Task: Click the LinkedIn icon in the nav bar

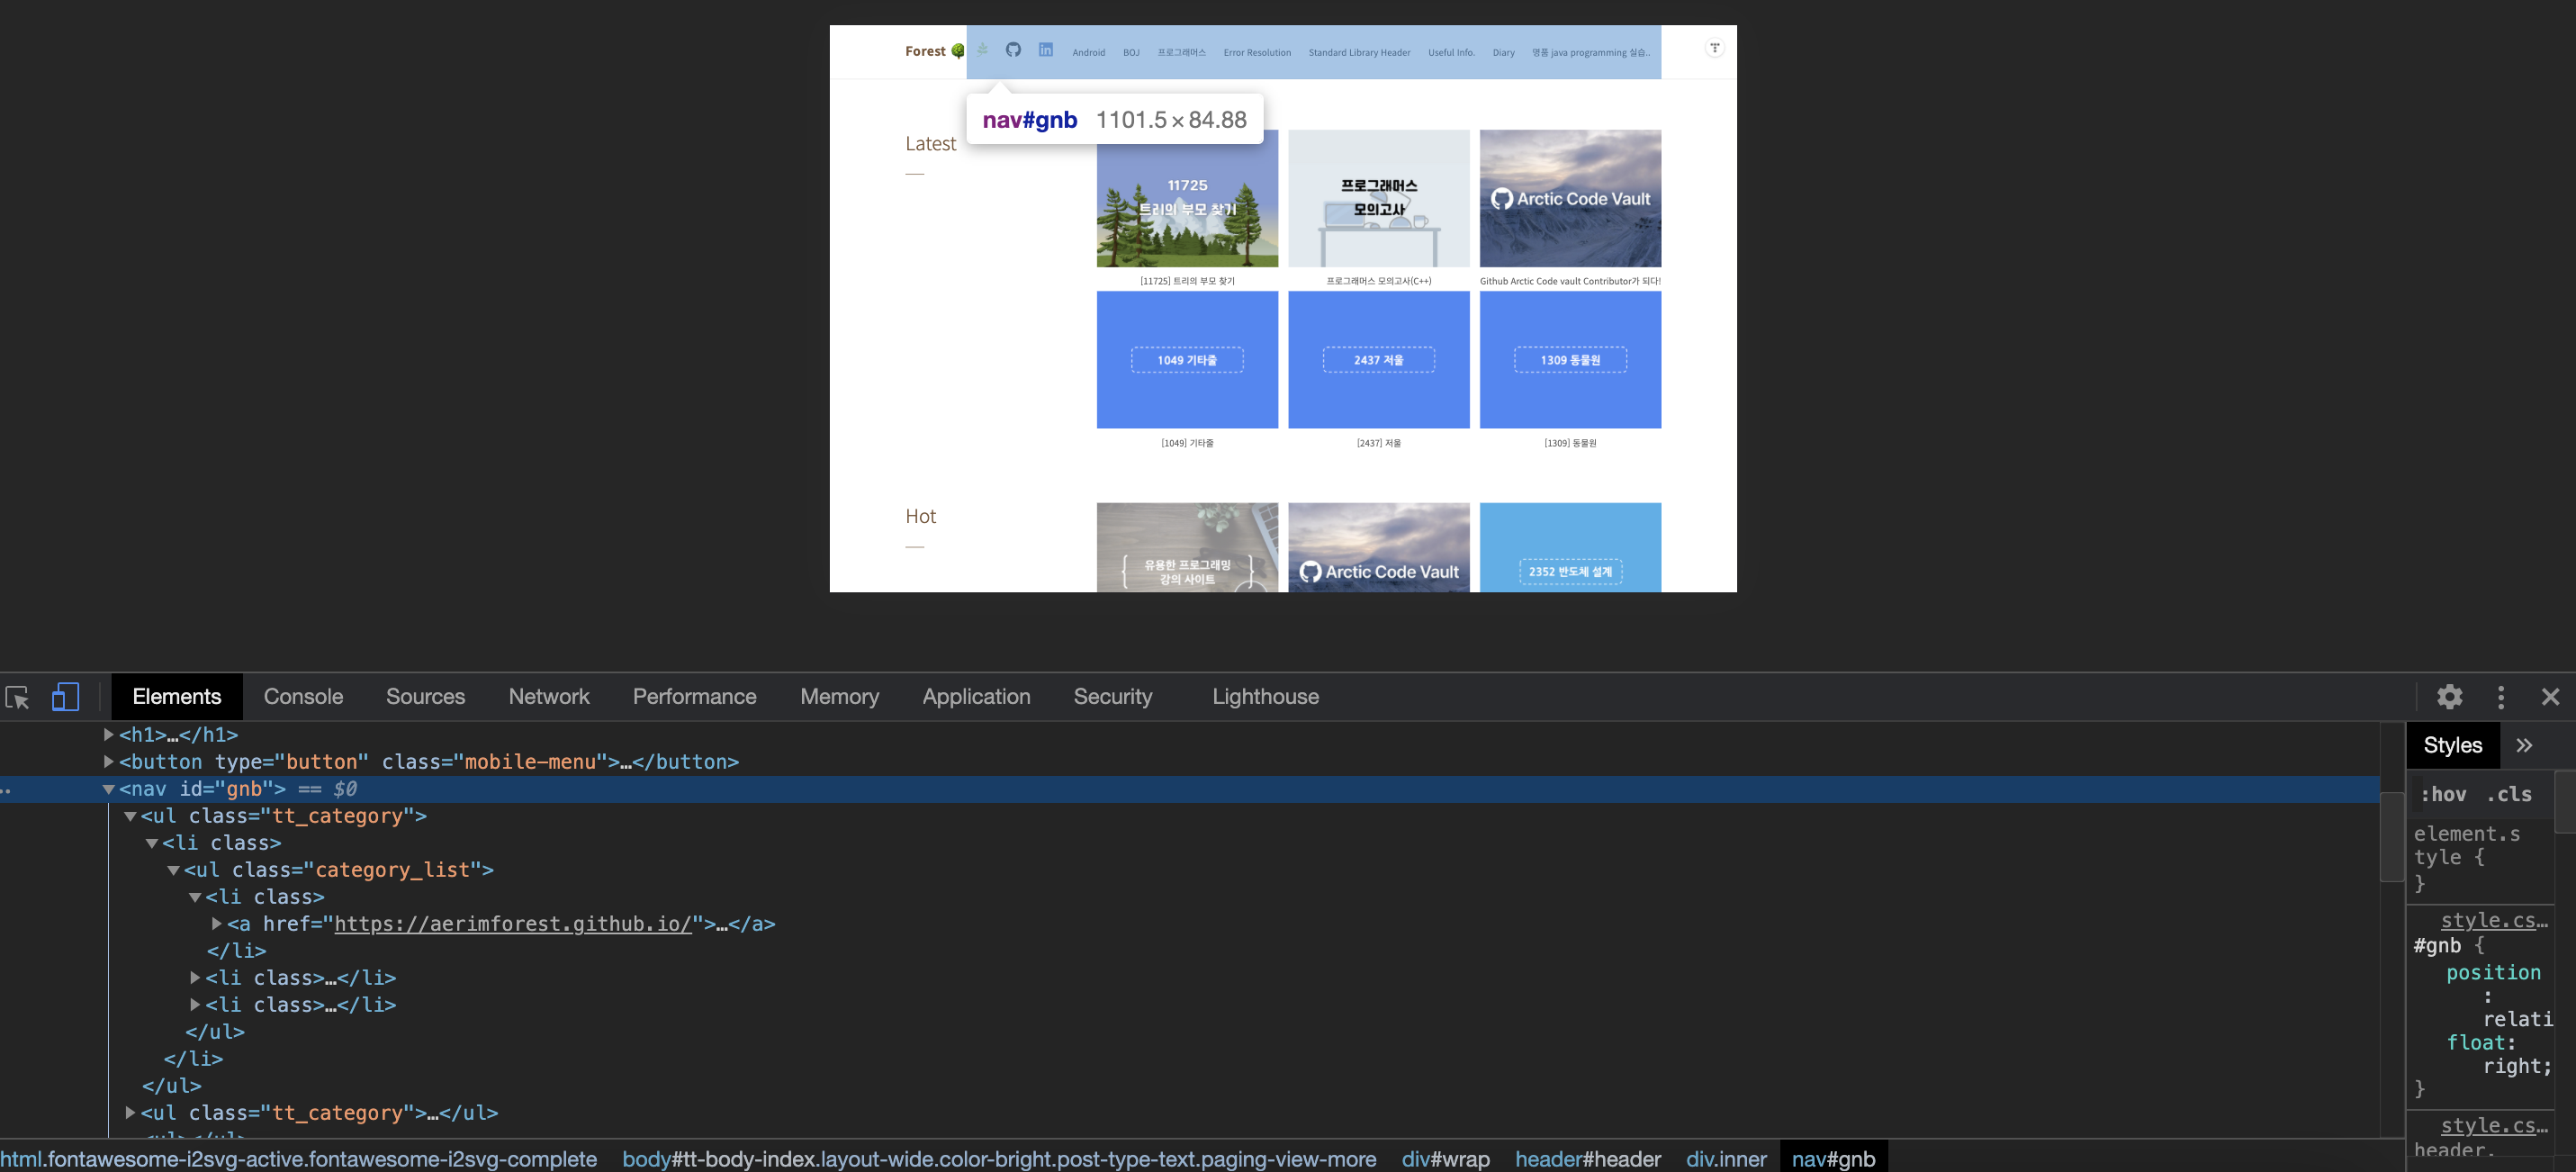Action: click(1045, 50)
